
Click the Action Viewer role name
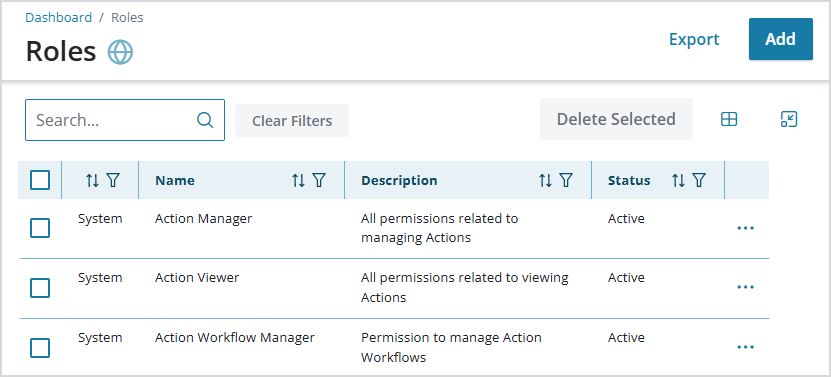(x=197, y=278)
